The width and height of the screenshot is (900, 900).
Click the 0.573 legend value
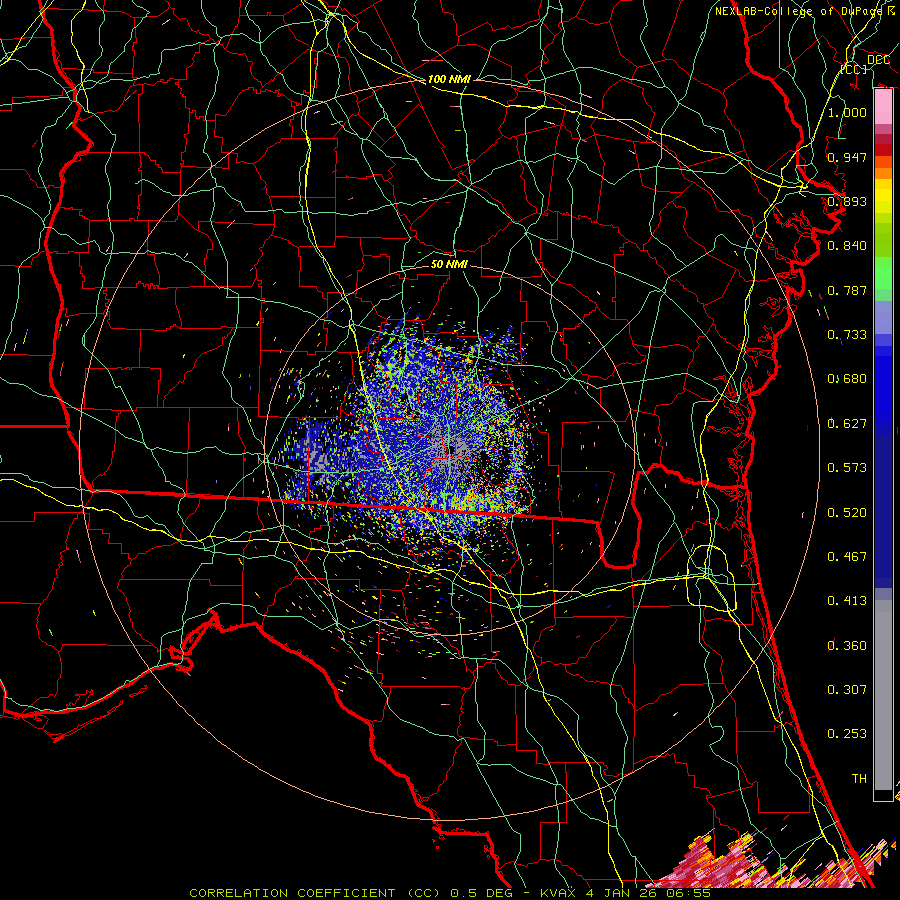[x=847, y=468]
